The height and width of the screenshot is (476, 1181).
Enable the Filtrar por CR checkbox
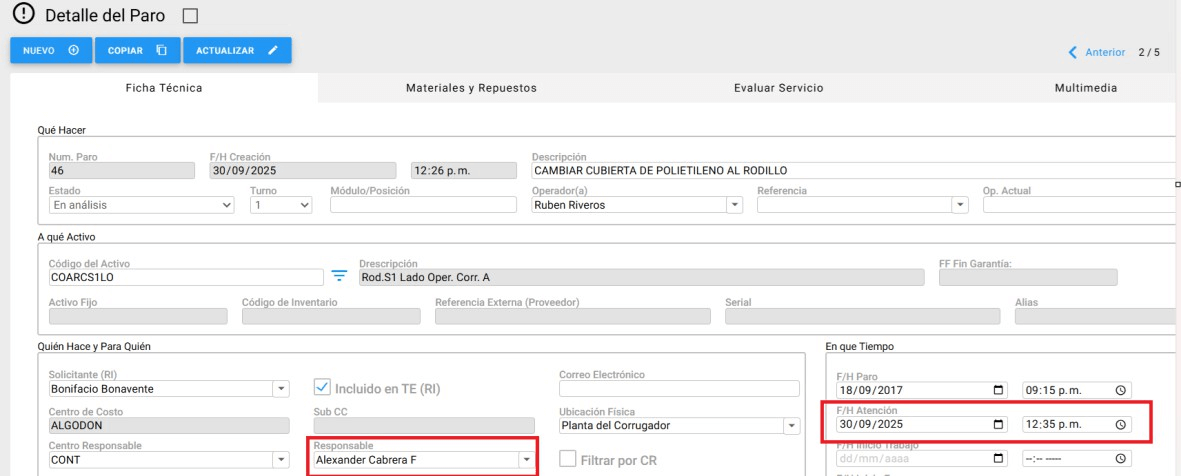click(x=568, y=459)
